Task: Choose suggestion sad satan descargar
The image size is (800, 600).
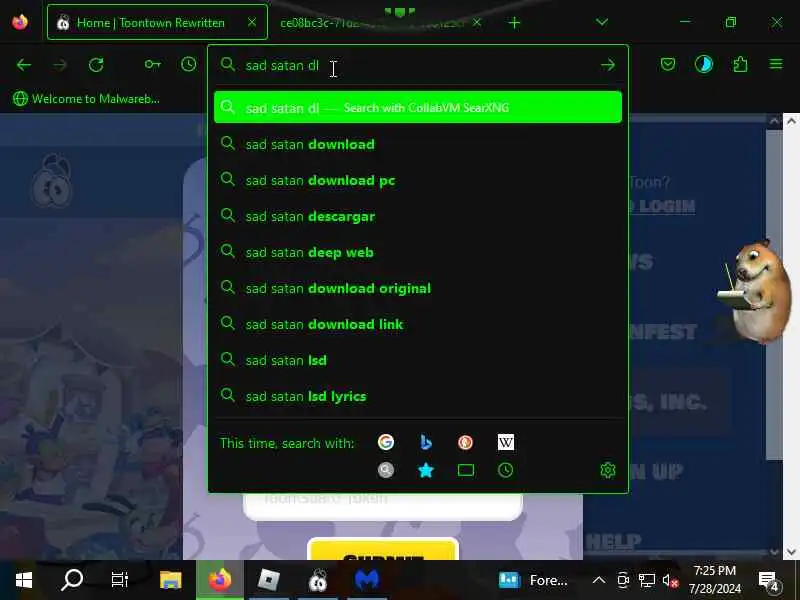Action: tap(418, 216)
